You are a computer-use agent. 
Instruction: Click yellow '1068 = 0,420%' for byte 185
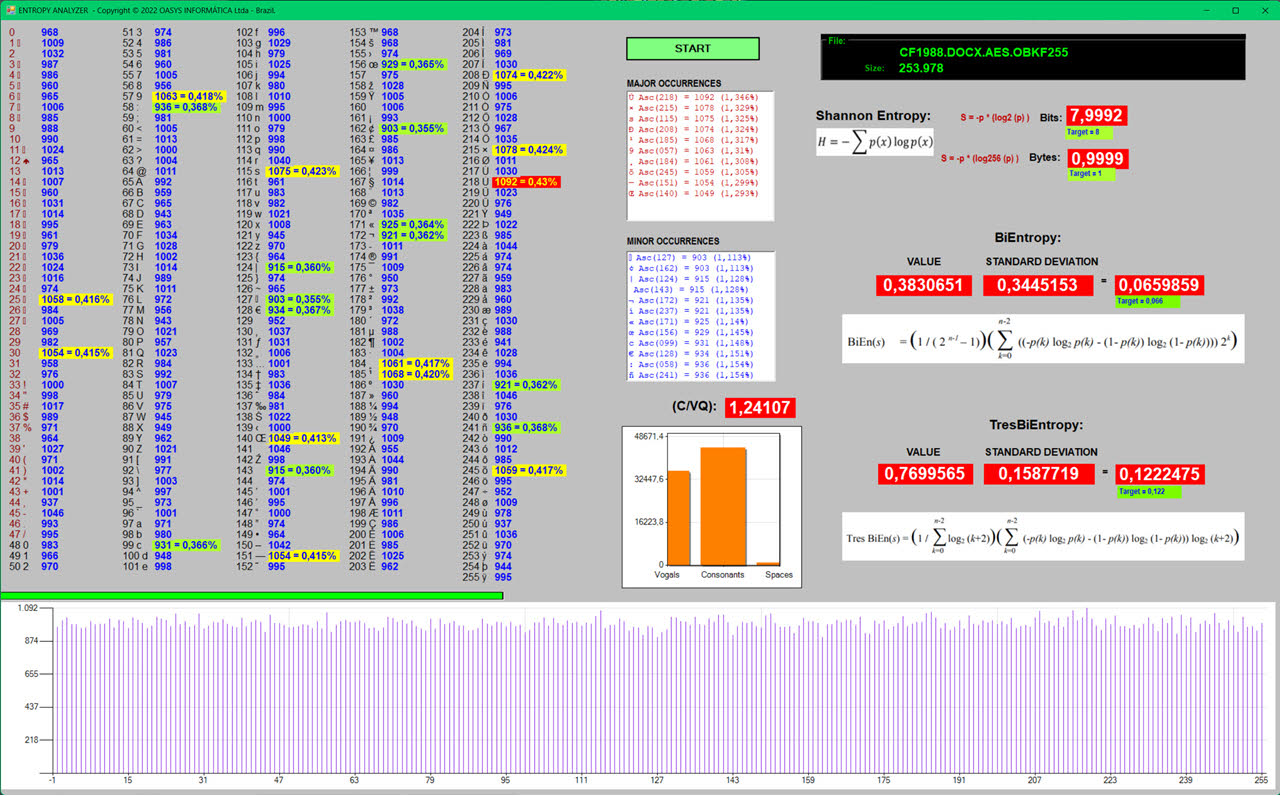pyautogui.click(x=415, y=374)
